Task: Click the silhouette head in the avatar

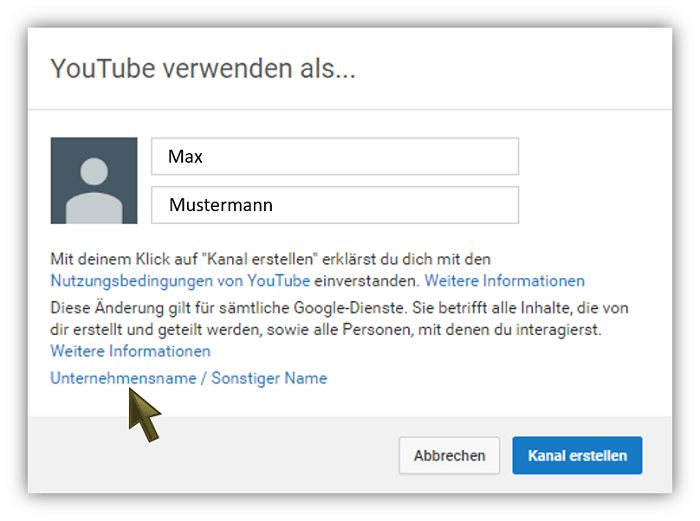Action: pyautogui.click(x=93, y=168)
